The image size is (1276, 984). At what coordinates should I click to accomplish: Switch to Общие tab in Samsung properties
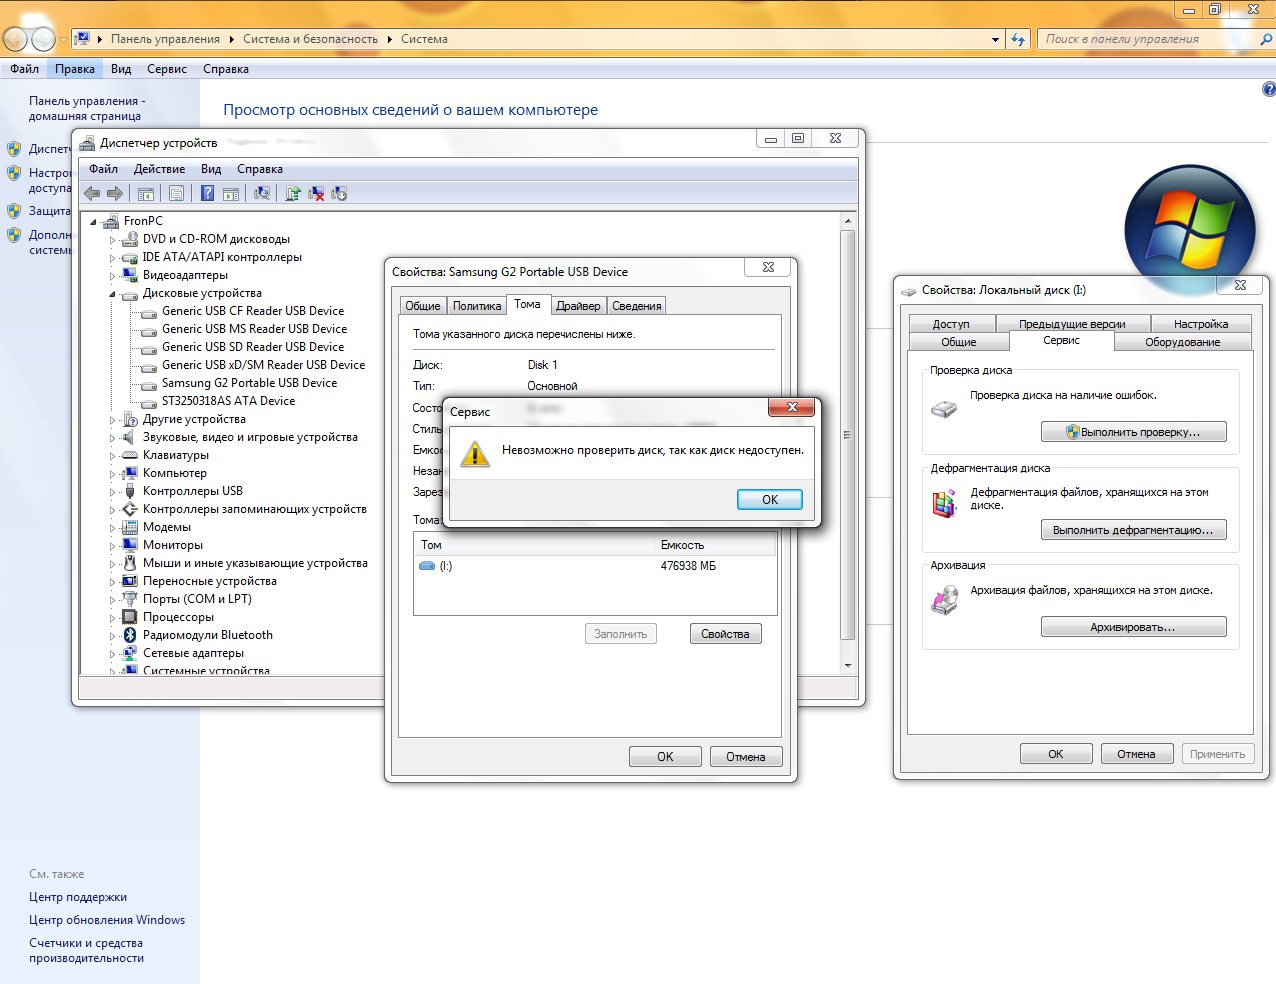point(423,306)
